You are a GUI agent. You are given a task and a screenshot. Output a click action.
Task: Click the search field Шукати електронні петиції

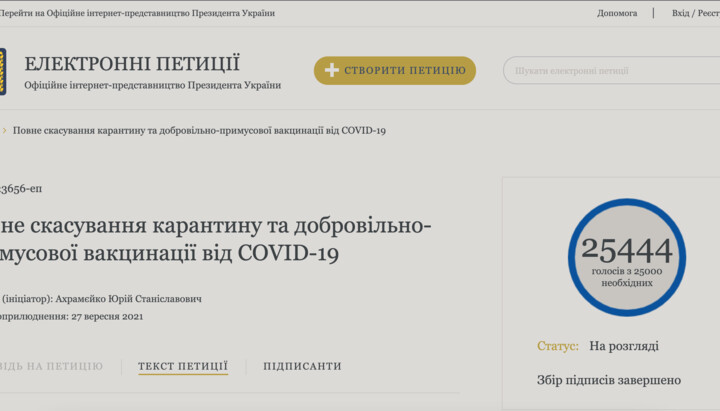pos(610,71)
